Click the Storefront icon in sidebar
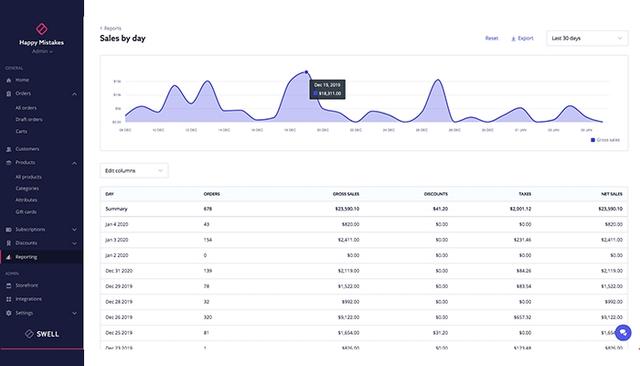640x366 pixels. (9, 286)
